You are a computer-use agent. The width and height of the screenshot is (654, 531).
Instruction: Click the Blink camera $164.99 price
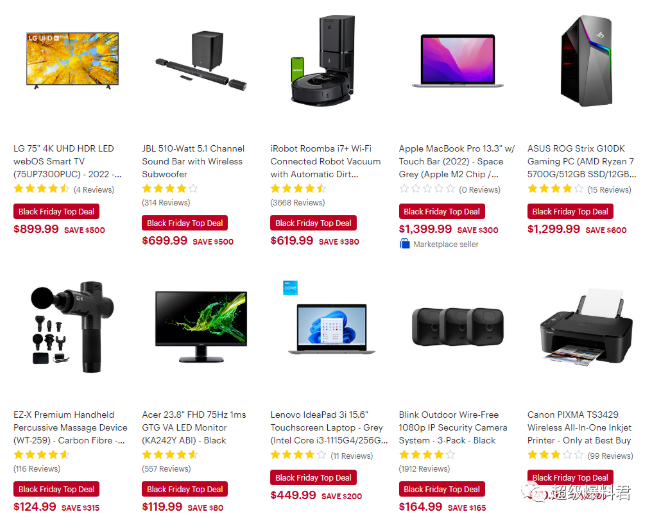point(420,507)
